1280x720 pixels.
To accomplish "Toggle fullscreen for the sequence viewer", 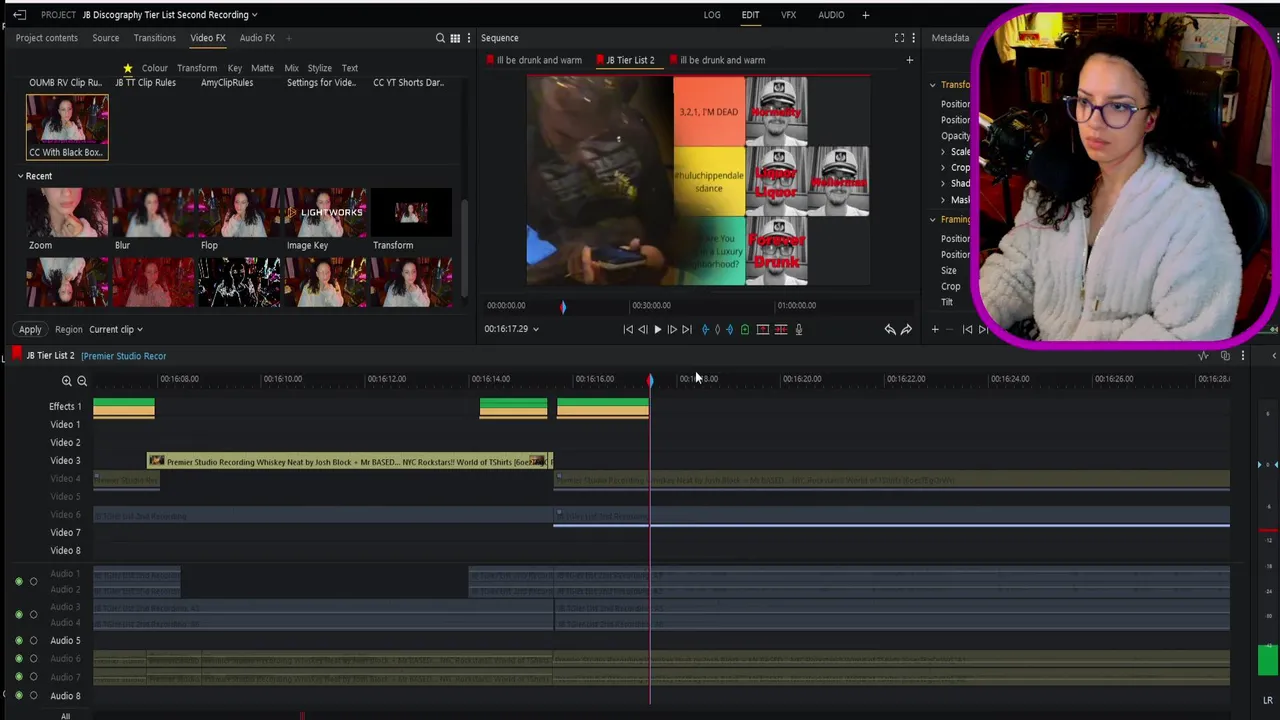I will [x=899, y=38].
